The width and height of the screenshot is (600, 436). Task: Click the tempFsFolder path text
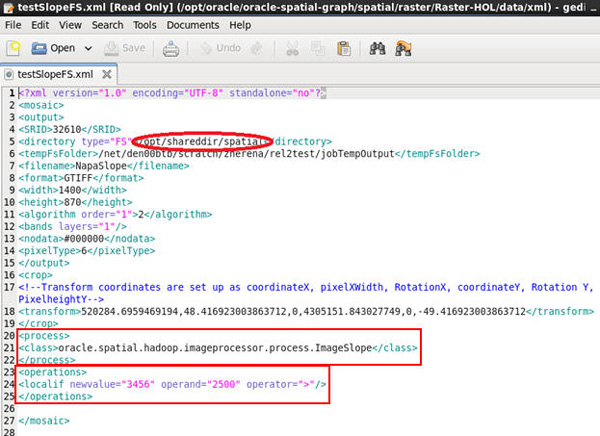click(246, 154)
